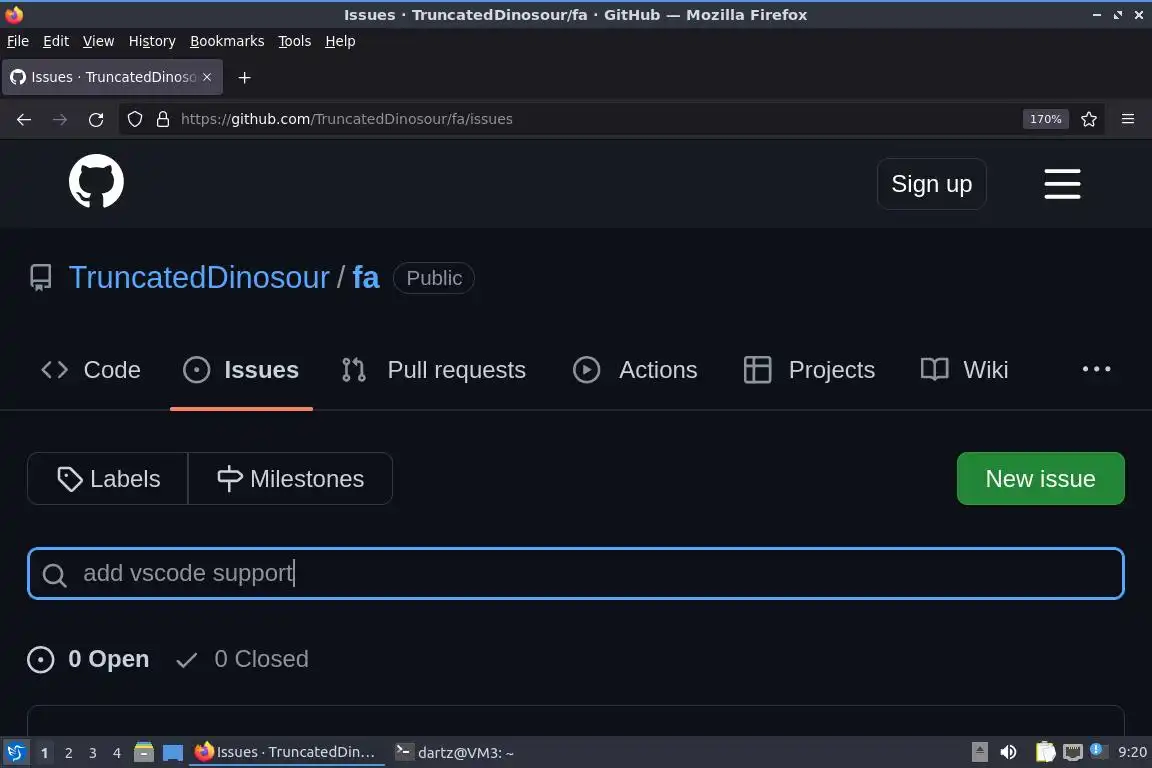This screenshot has height=768, width=1152.
Task: Open the GitHub hamburger navigation menu
Action: pos(1062,184)
